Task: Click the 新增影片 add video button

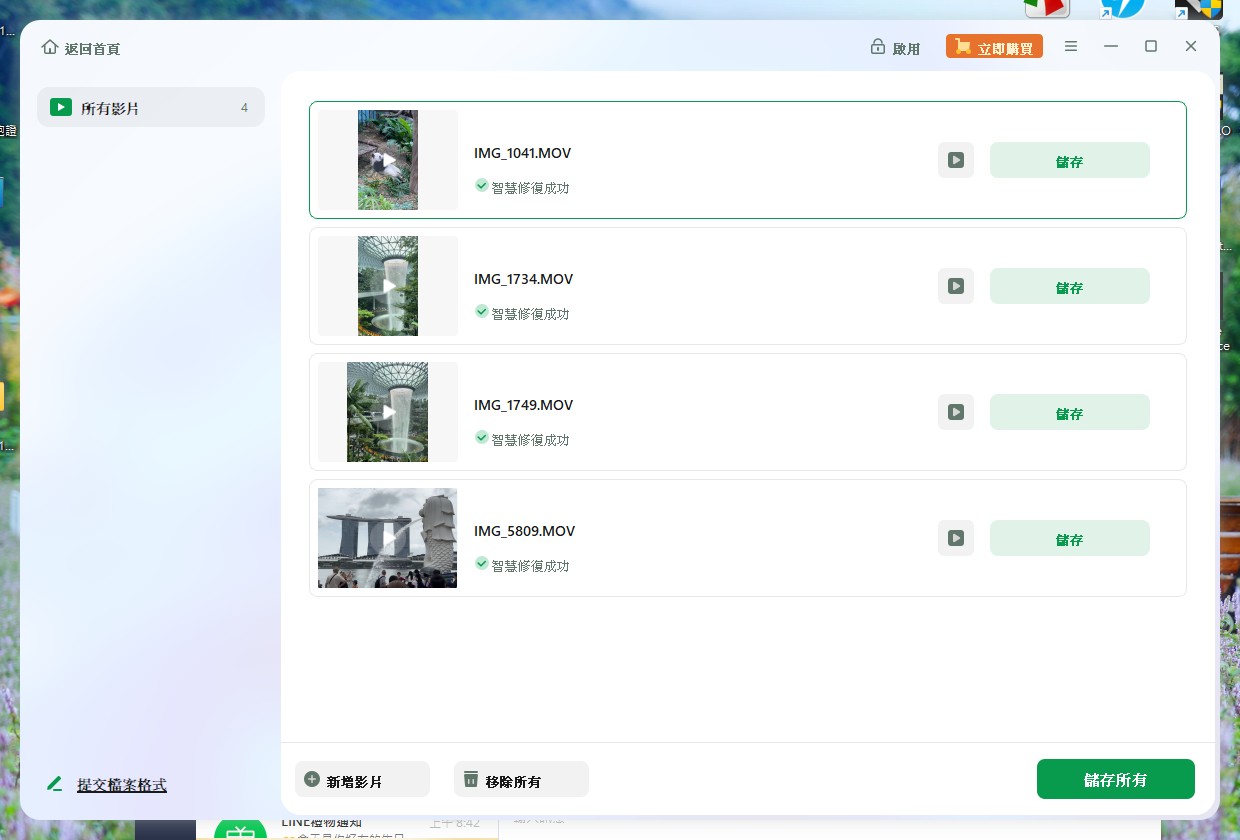Action: click(362, 779)
